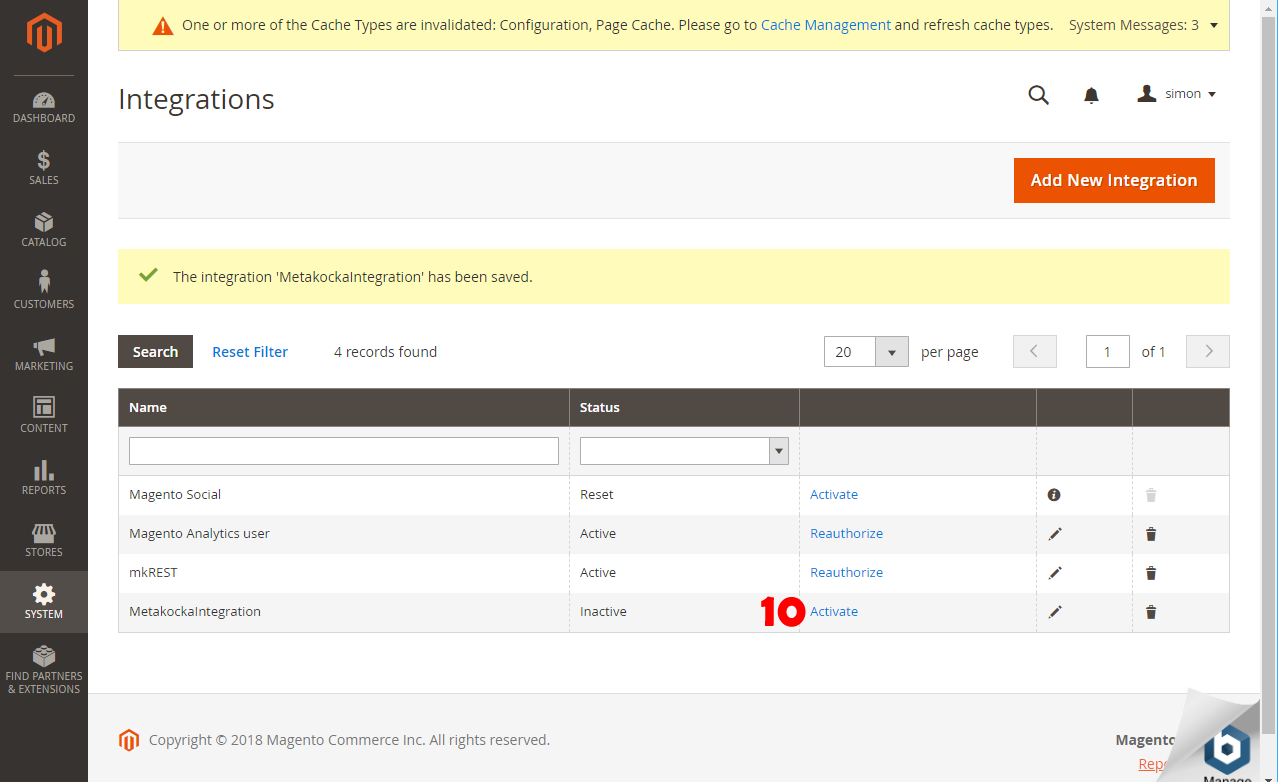Open the Dashboard menu
The image size is (1279, 782).
[44, 107]
